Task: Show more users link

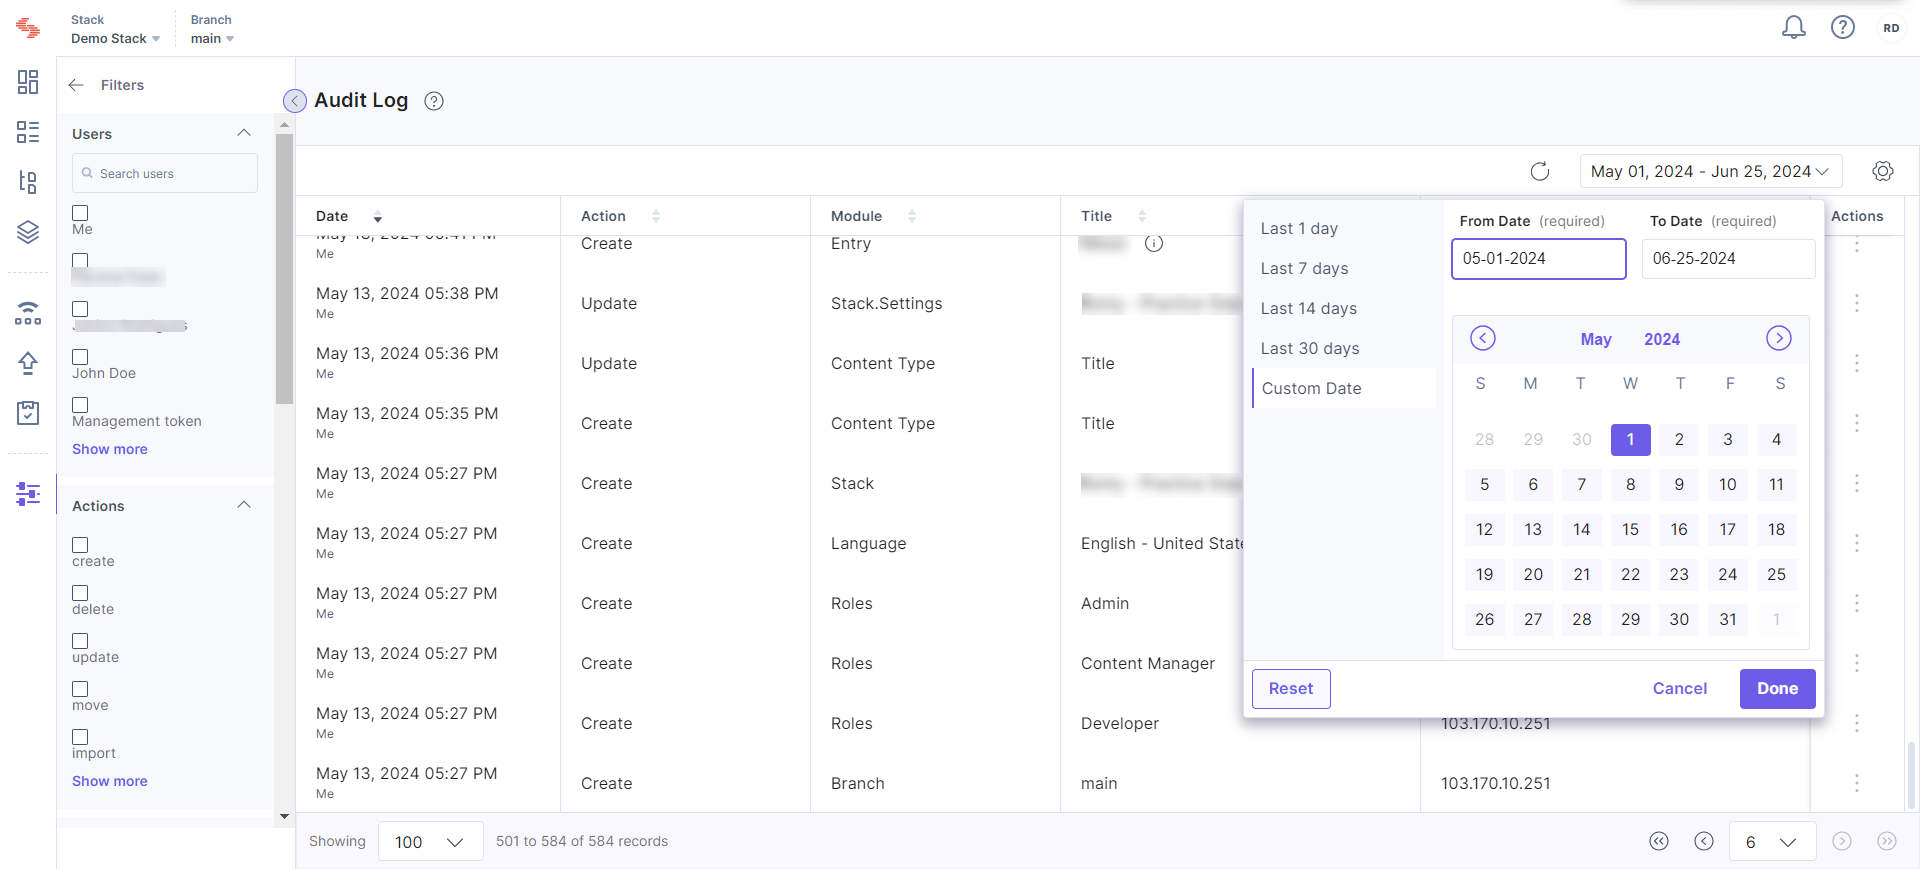Action: [110, 449]
